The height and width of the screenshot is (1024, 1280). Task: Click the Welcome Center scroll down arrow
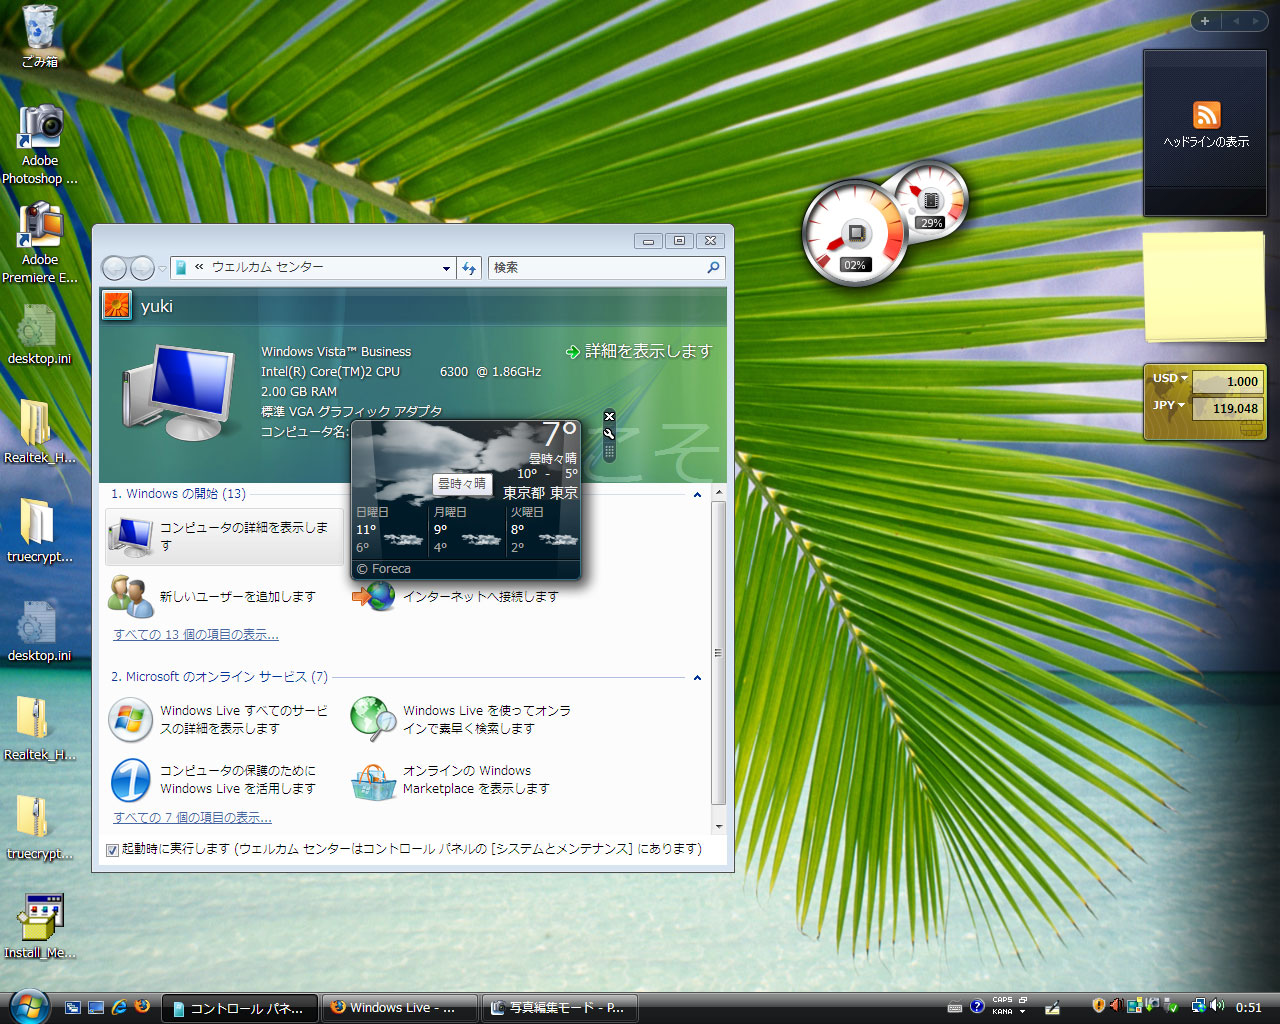point(718,827)
